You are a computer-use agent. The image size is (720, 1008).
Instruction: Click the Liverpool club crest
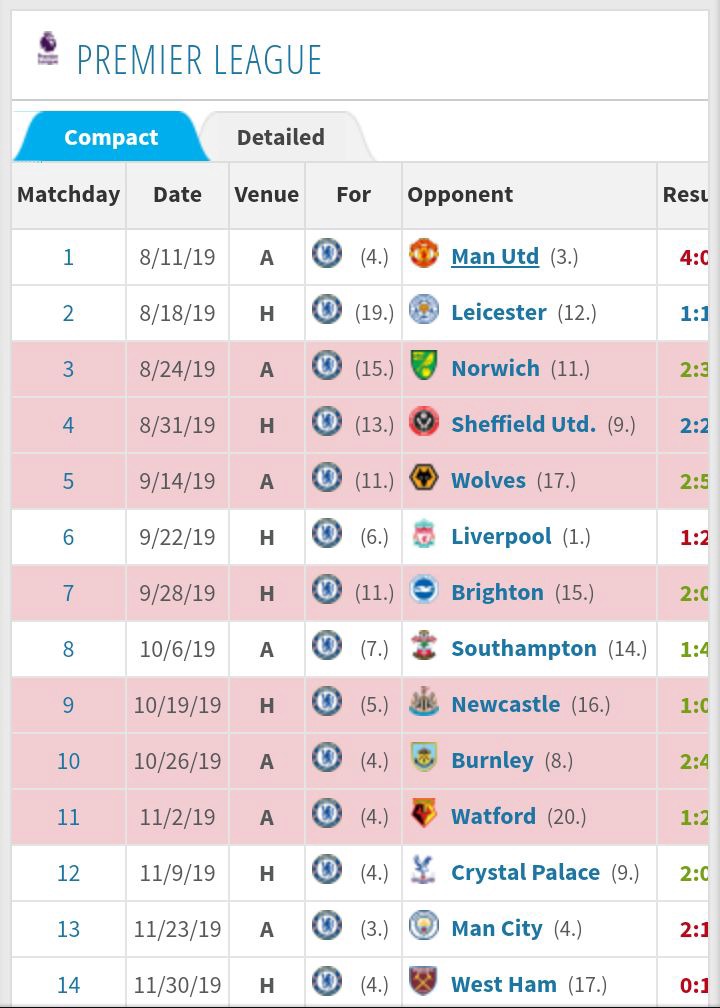pyautogui.click(x=424, y=534)
